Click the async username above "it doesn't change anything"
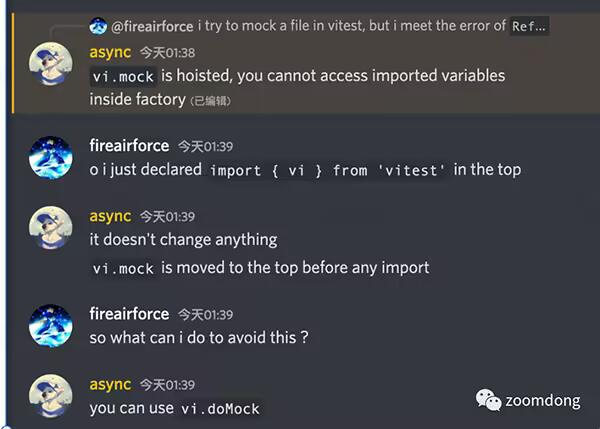The width and height of the screenshot is (600, 429). 110,216
